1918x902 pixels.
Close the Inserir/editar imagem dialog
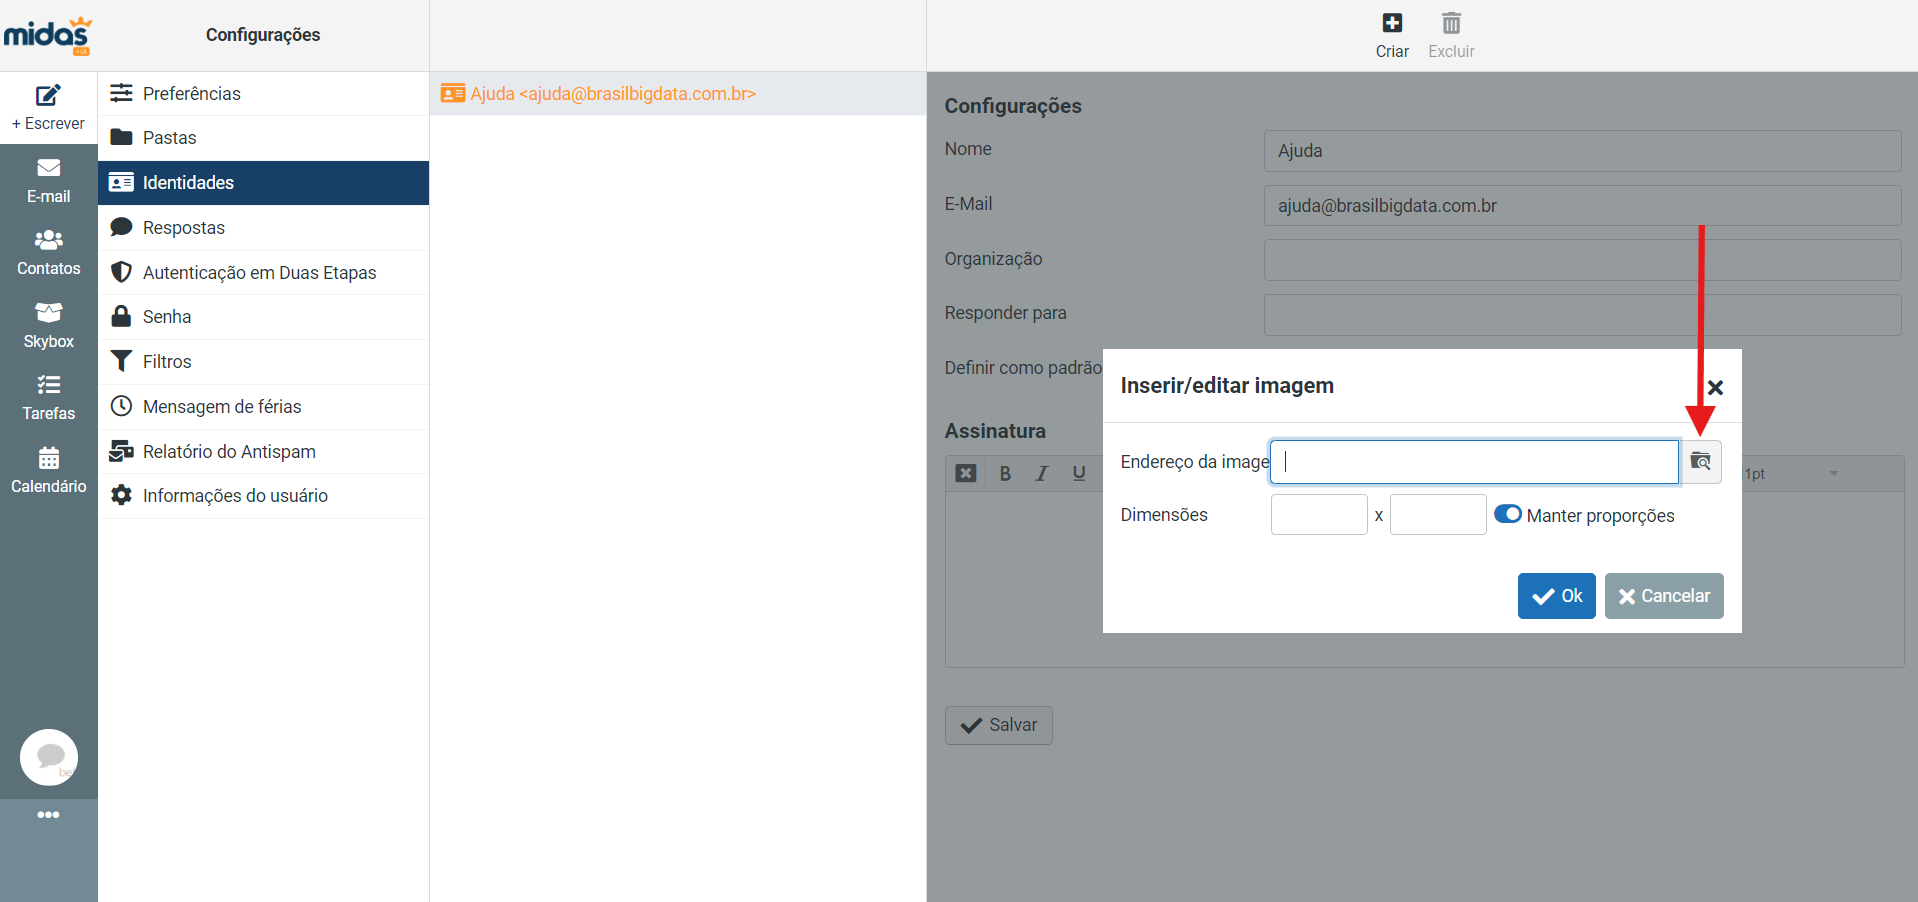tap(1715, 387)
